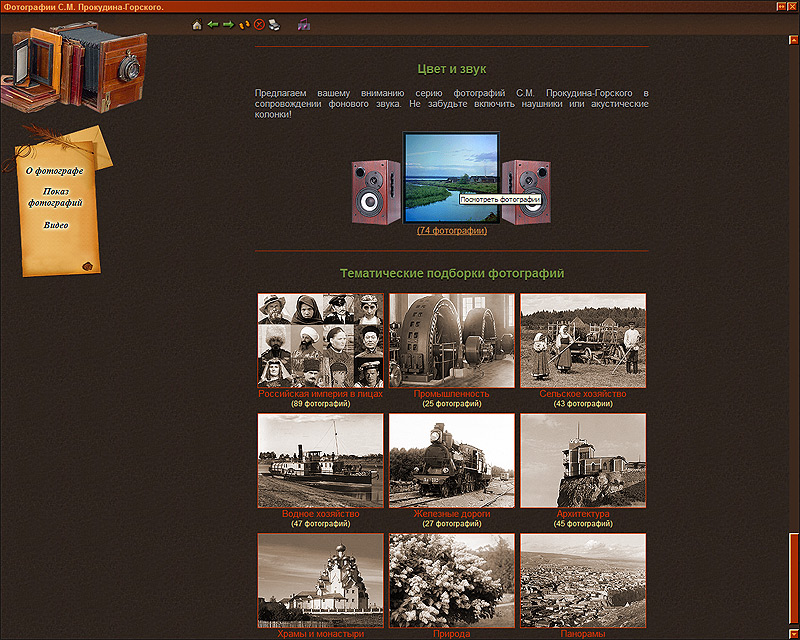Viewport: 800px width, 640px height.
Task: Click the Home icon in toolbar
Action: click(197, 24)
